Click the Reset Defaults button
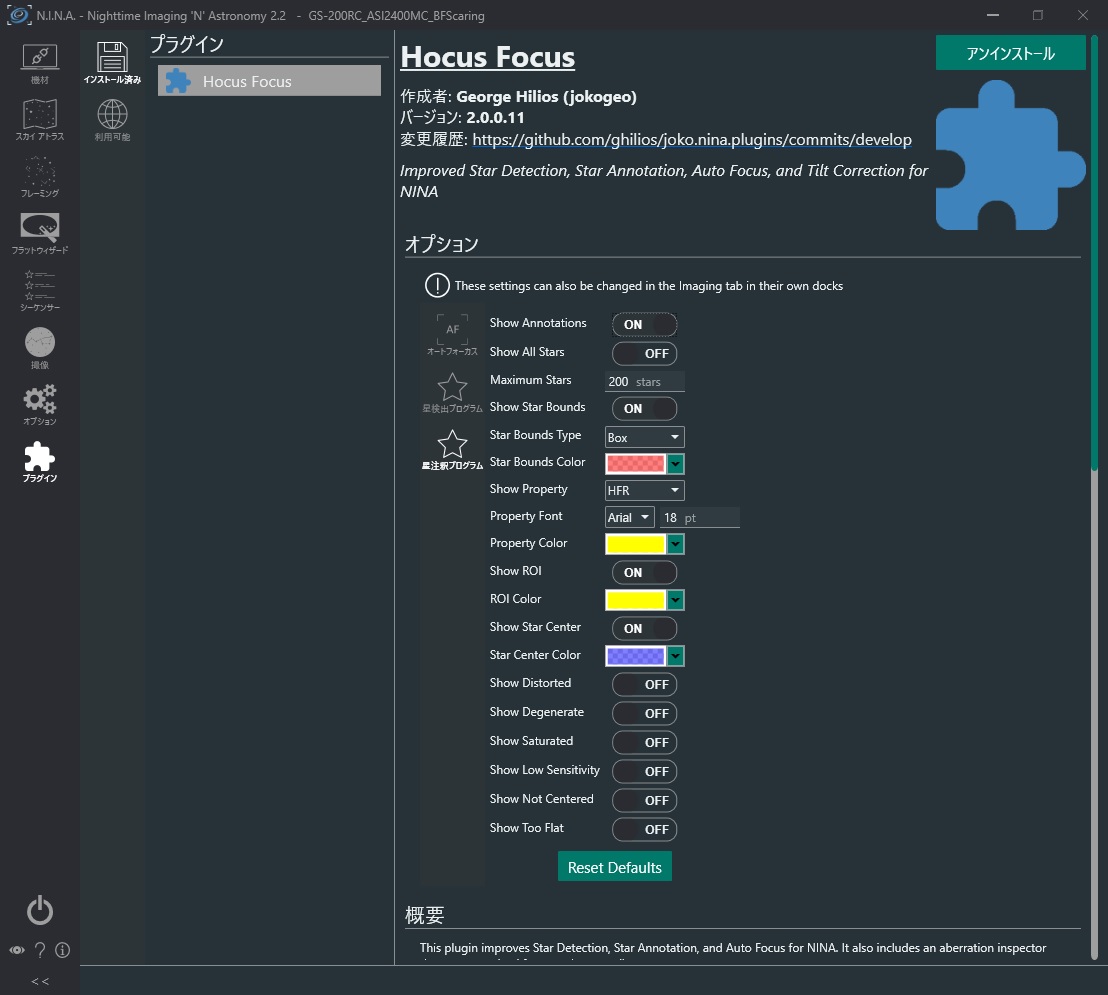1108x995 pixels. (x=615, y=867)
